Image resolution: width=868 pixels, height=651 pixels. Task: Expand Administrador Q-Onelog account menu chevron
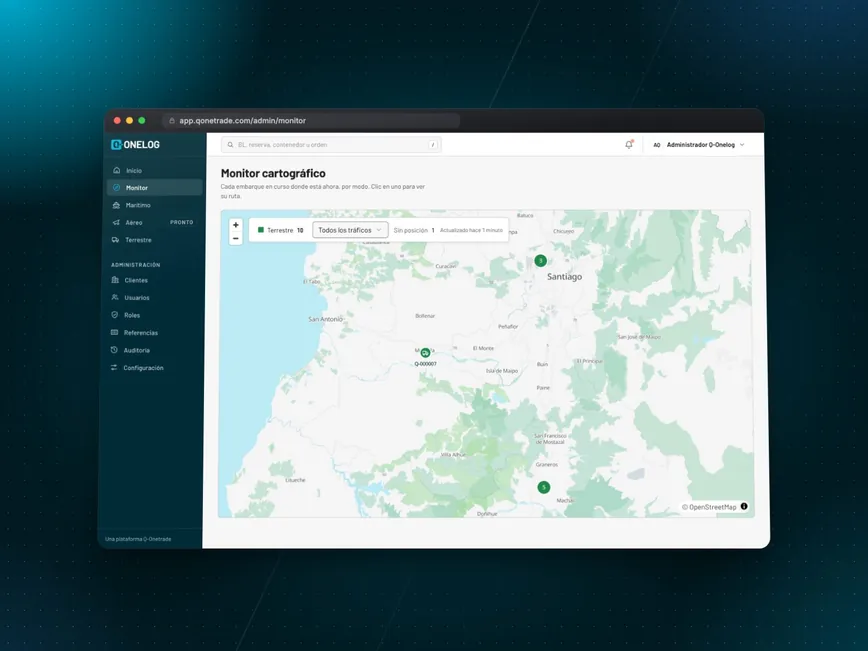pos(742,145)
